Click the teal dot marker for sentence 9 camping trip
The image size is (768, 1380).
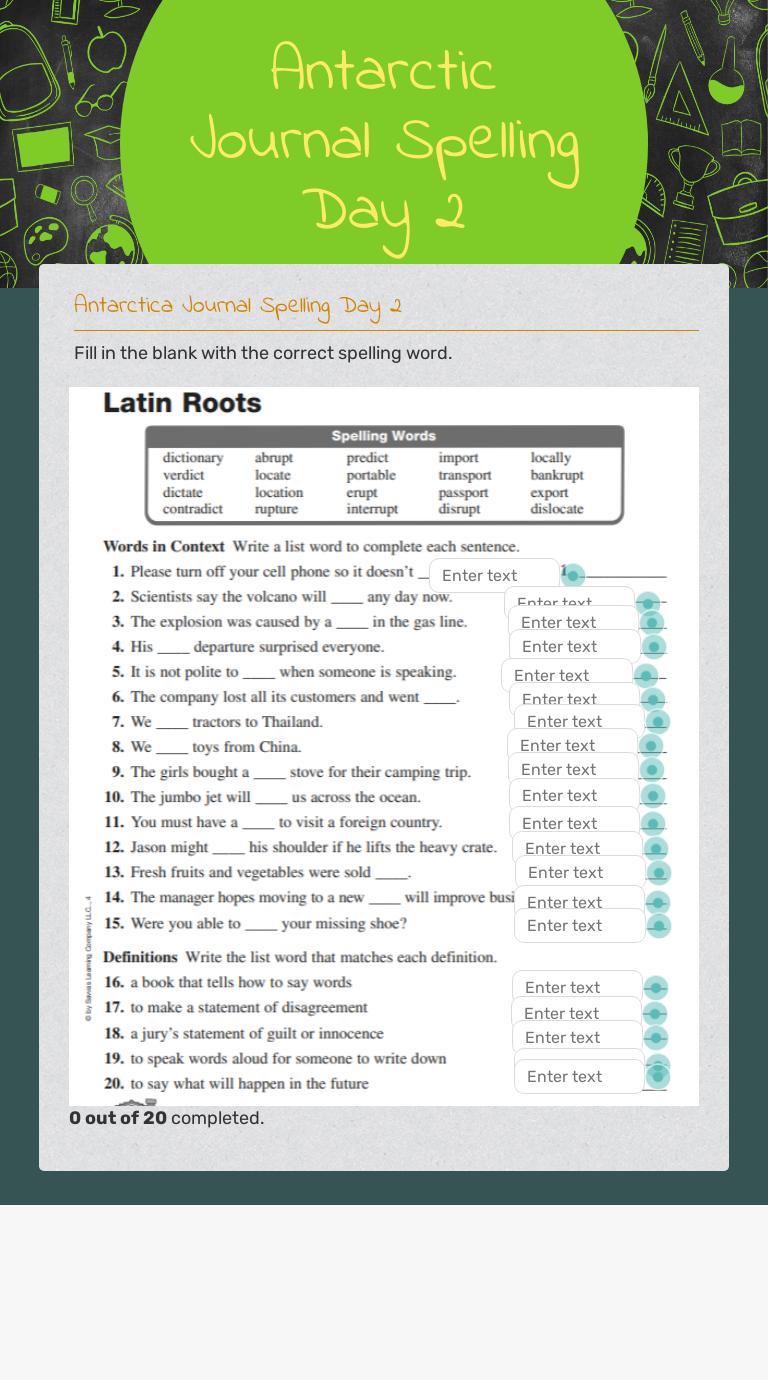[x=652, y=770]
